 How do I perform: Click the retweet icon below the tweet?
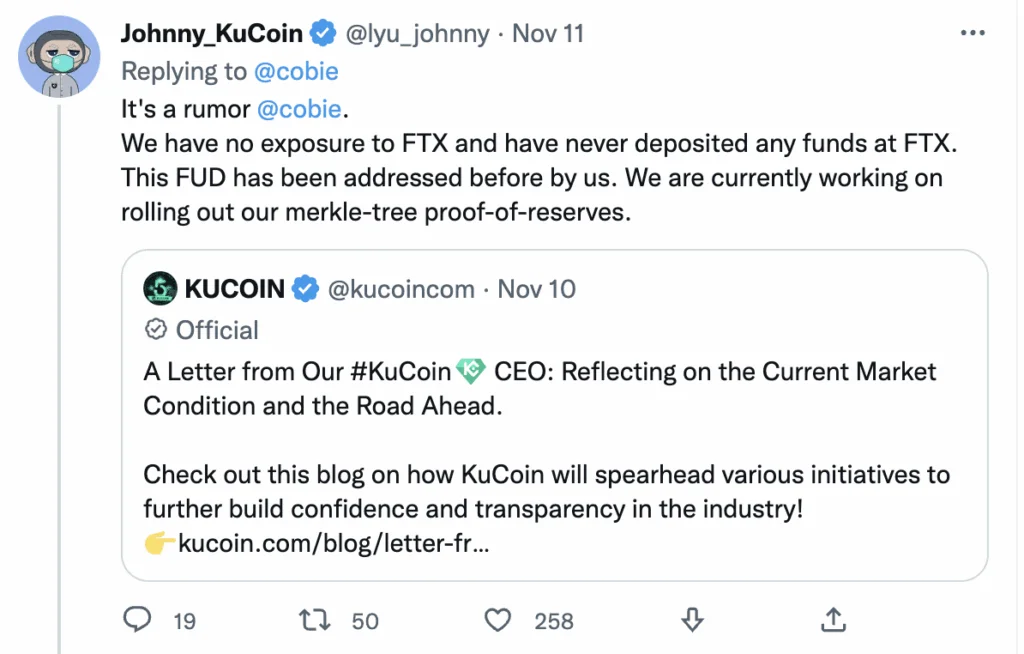[x=313, y=620]
